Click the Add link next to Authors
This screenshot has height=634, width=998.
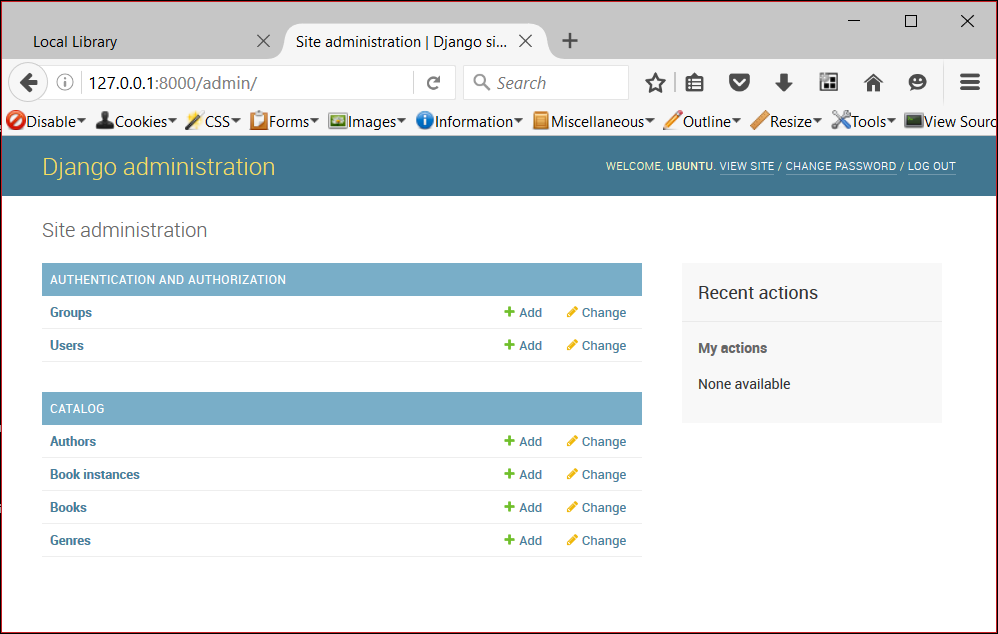pos(523,441)
